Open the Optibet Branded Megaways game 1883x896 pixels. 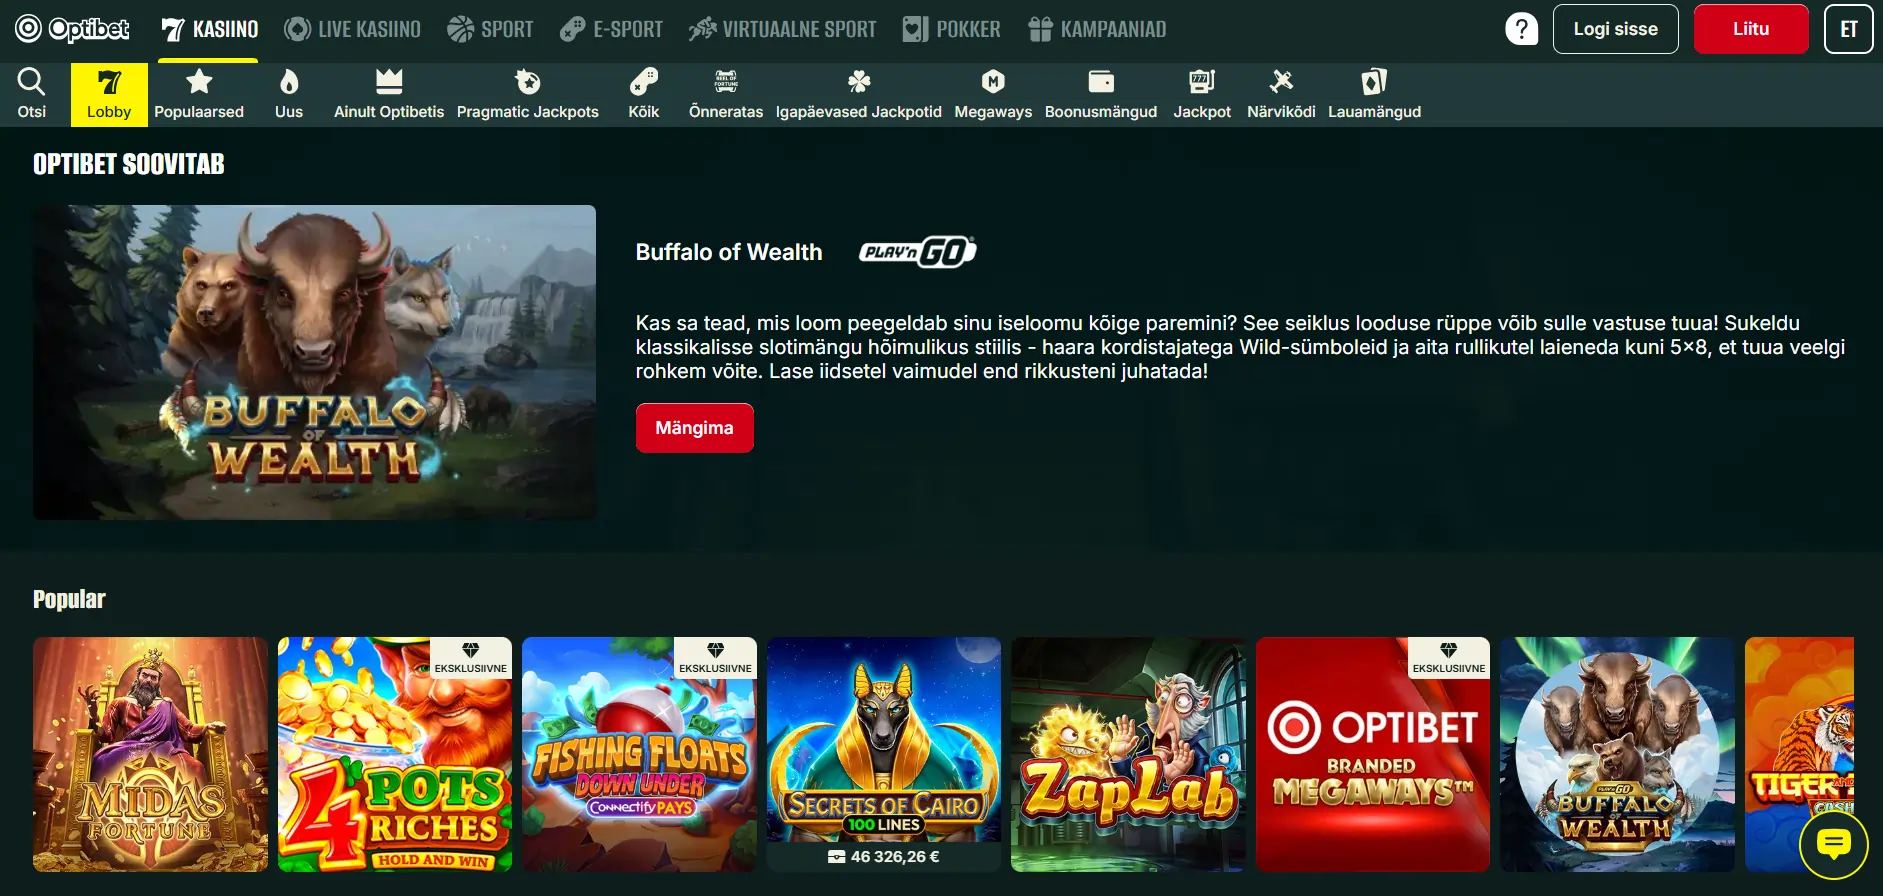click(1373, 754)
